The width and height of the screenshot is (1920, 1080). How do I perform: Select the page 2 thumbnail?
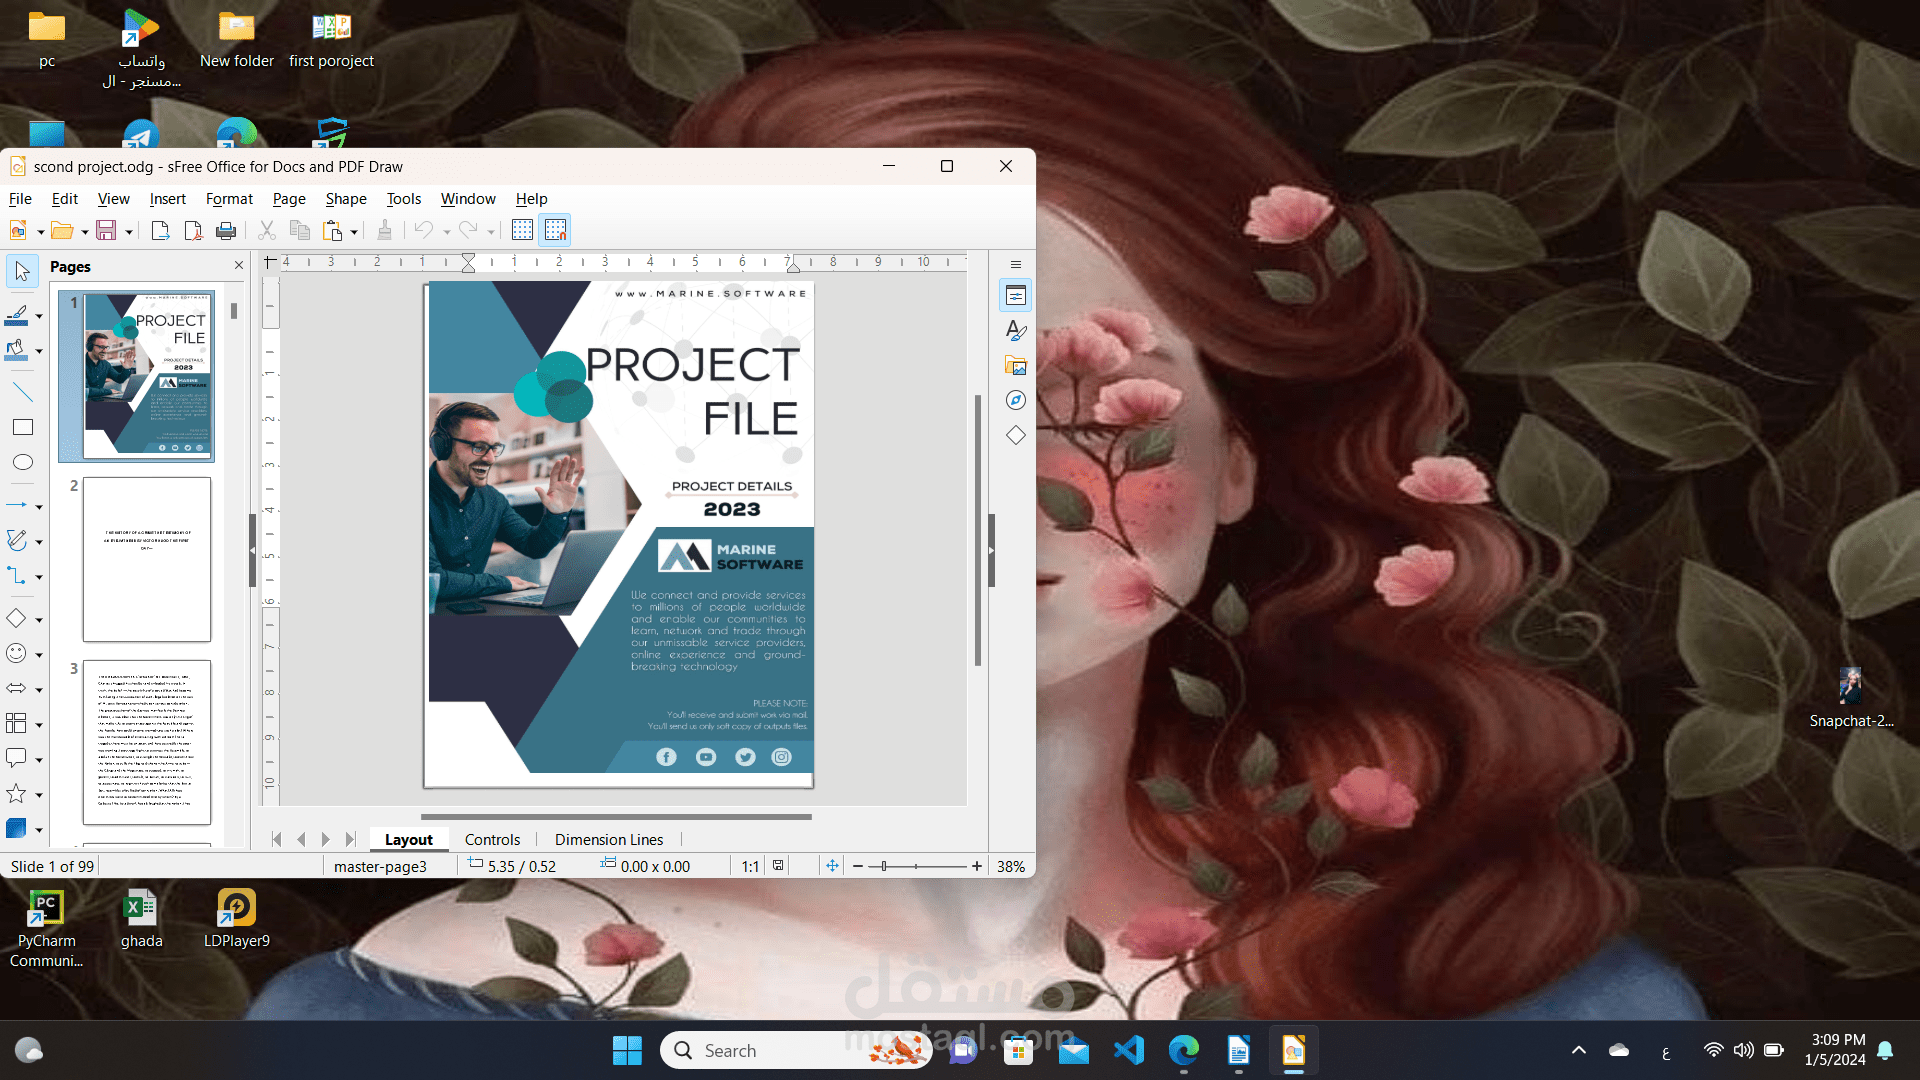147,559
